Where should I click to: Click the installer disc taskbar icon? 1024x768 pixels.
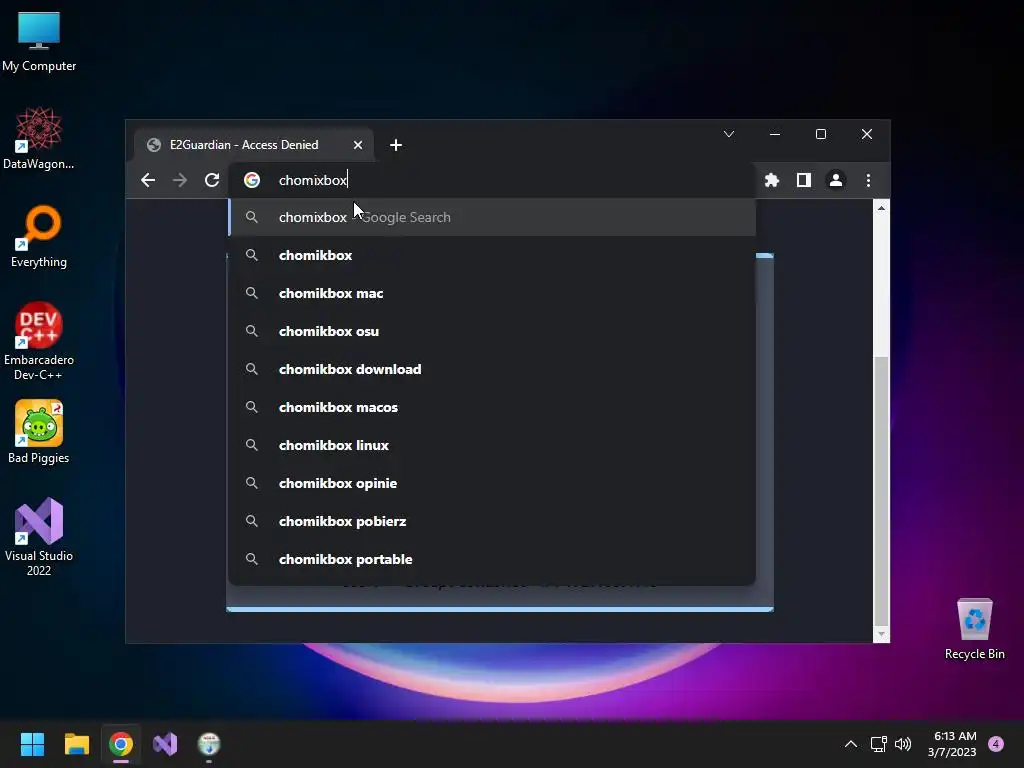click(x=209, y=744)
